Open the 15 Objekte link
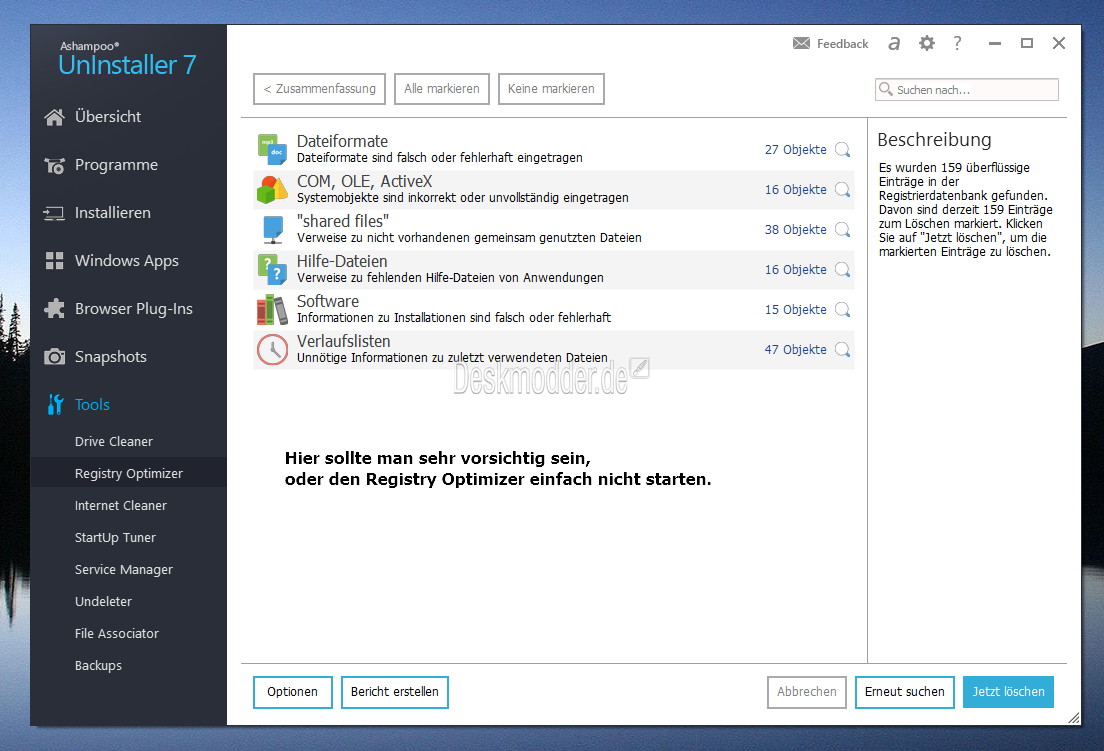The image size is (1104, 751). (796, 310)
